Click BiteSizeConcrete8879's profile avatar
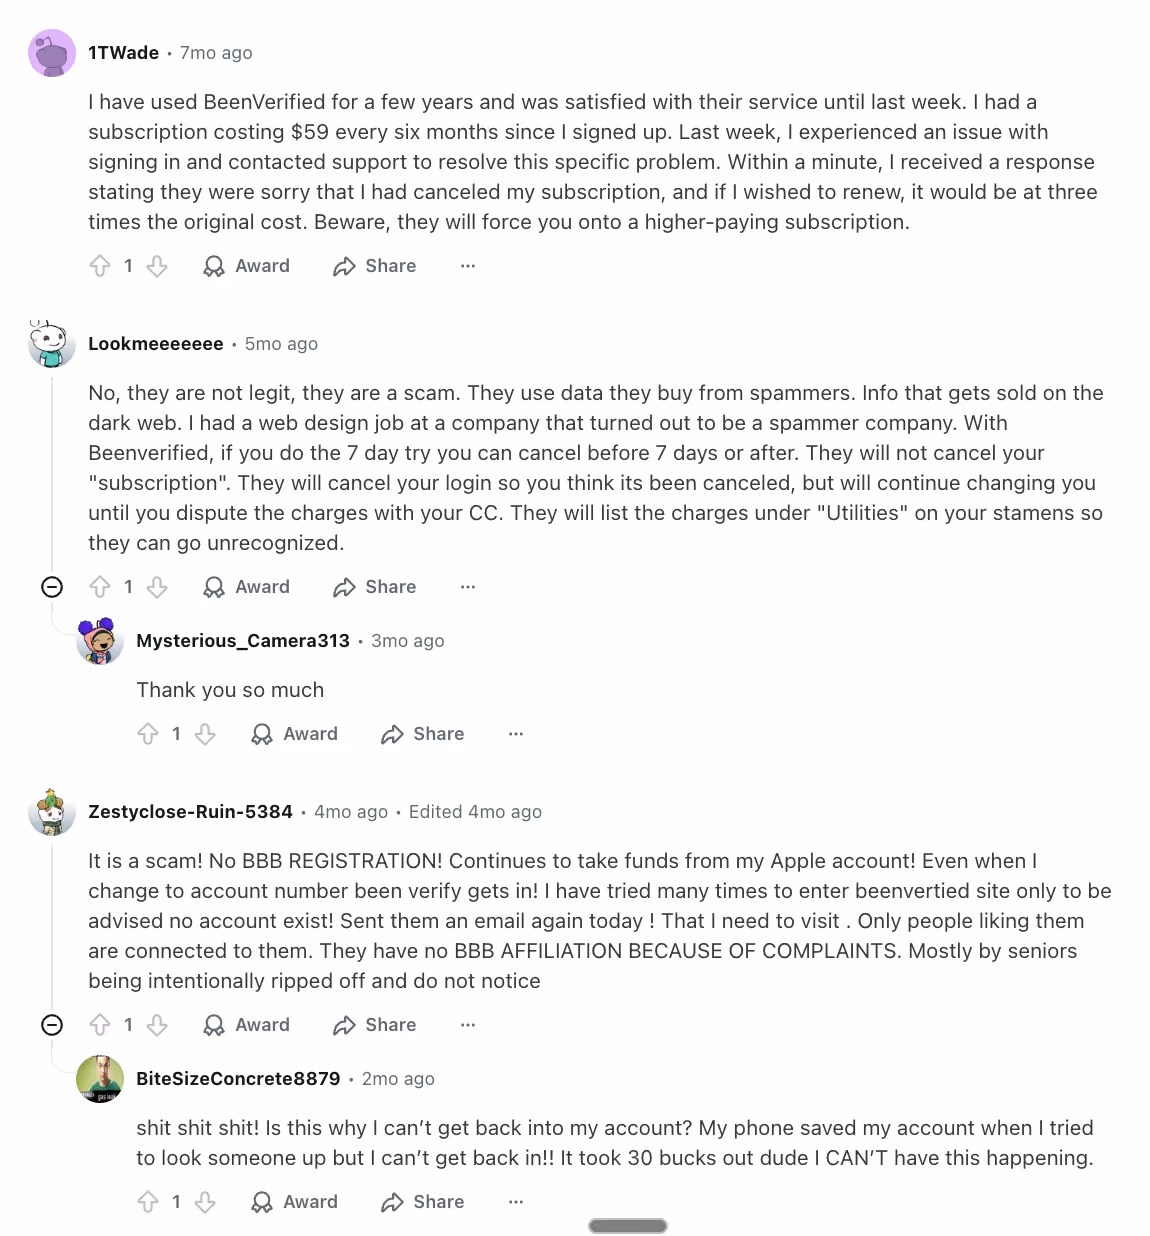The height and width of the screenshot is (1236, 1150). click(100, 1081)
